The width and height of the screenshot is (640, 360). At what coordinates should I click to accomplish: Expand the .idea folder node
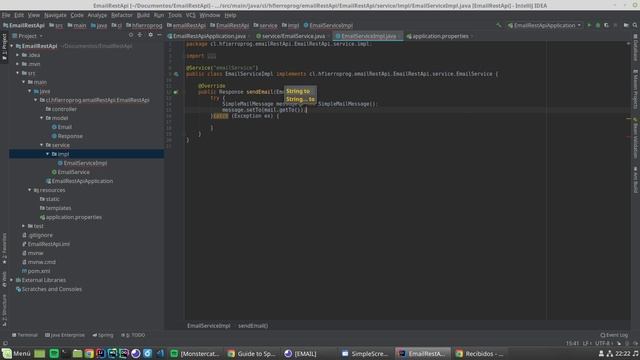pos(18,55)
